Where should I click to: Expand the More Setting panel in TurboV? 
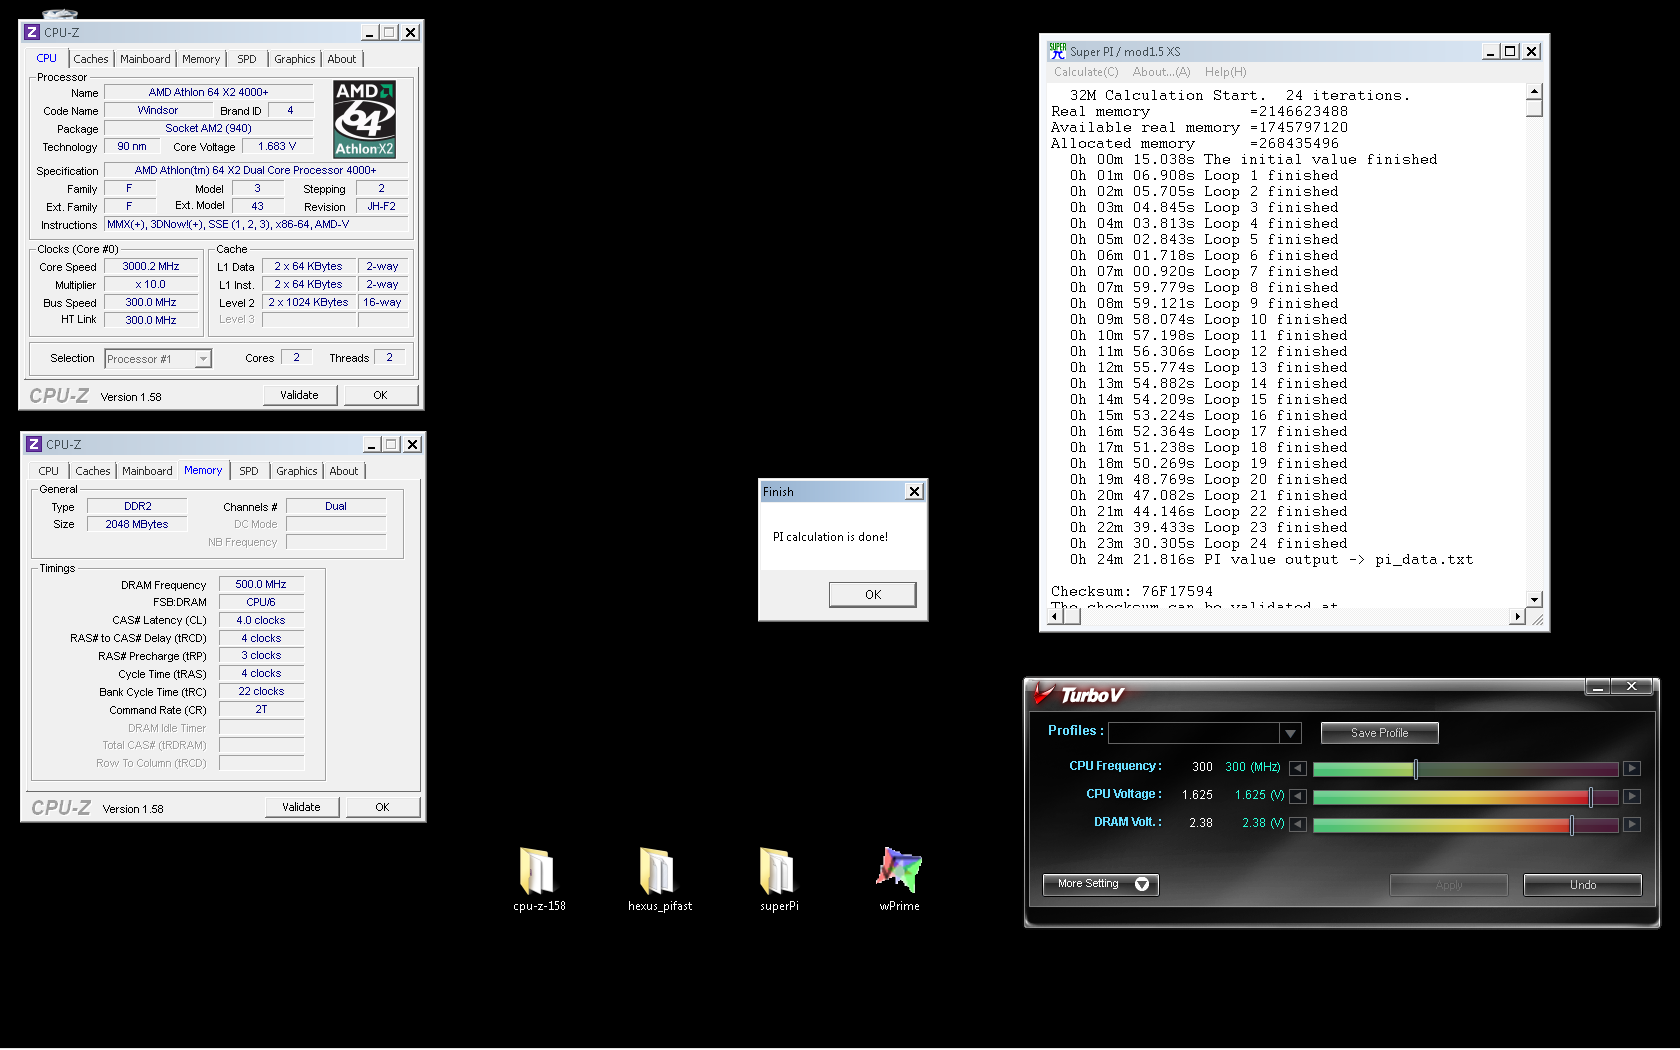click(x=1100, y=884)
